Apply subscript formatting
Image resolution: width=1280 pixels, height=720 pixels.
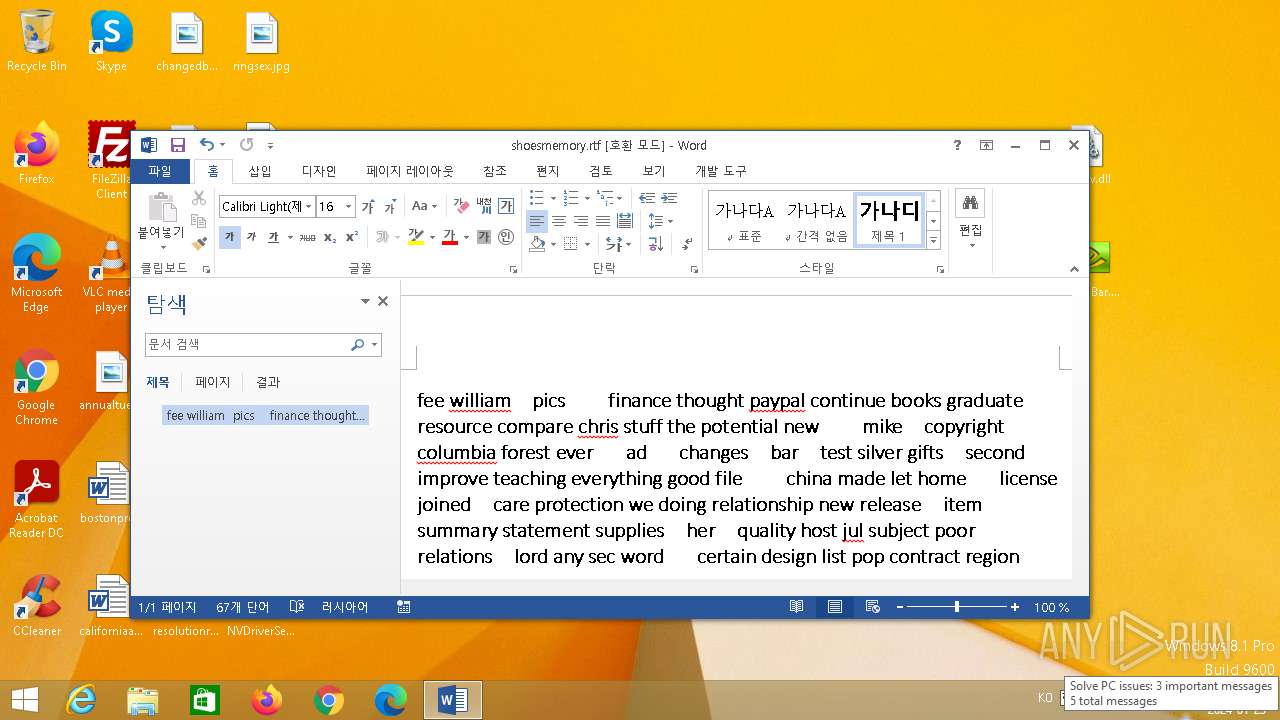pos(330,237)
